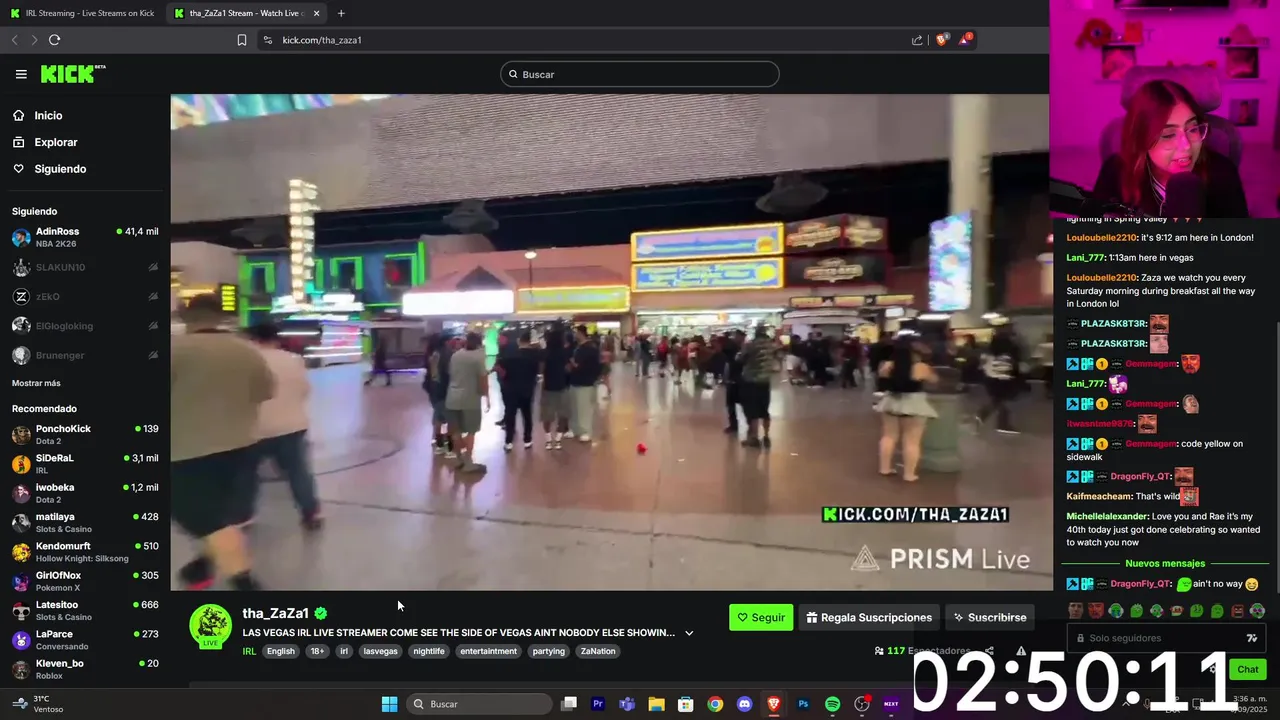Open Spotify from taskbar
Screen dimensions: 1280x720
click(x=832, y=704)
